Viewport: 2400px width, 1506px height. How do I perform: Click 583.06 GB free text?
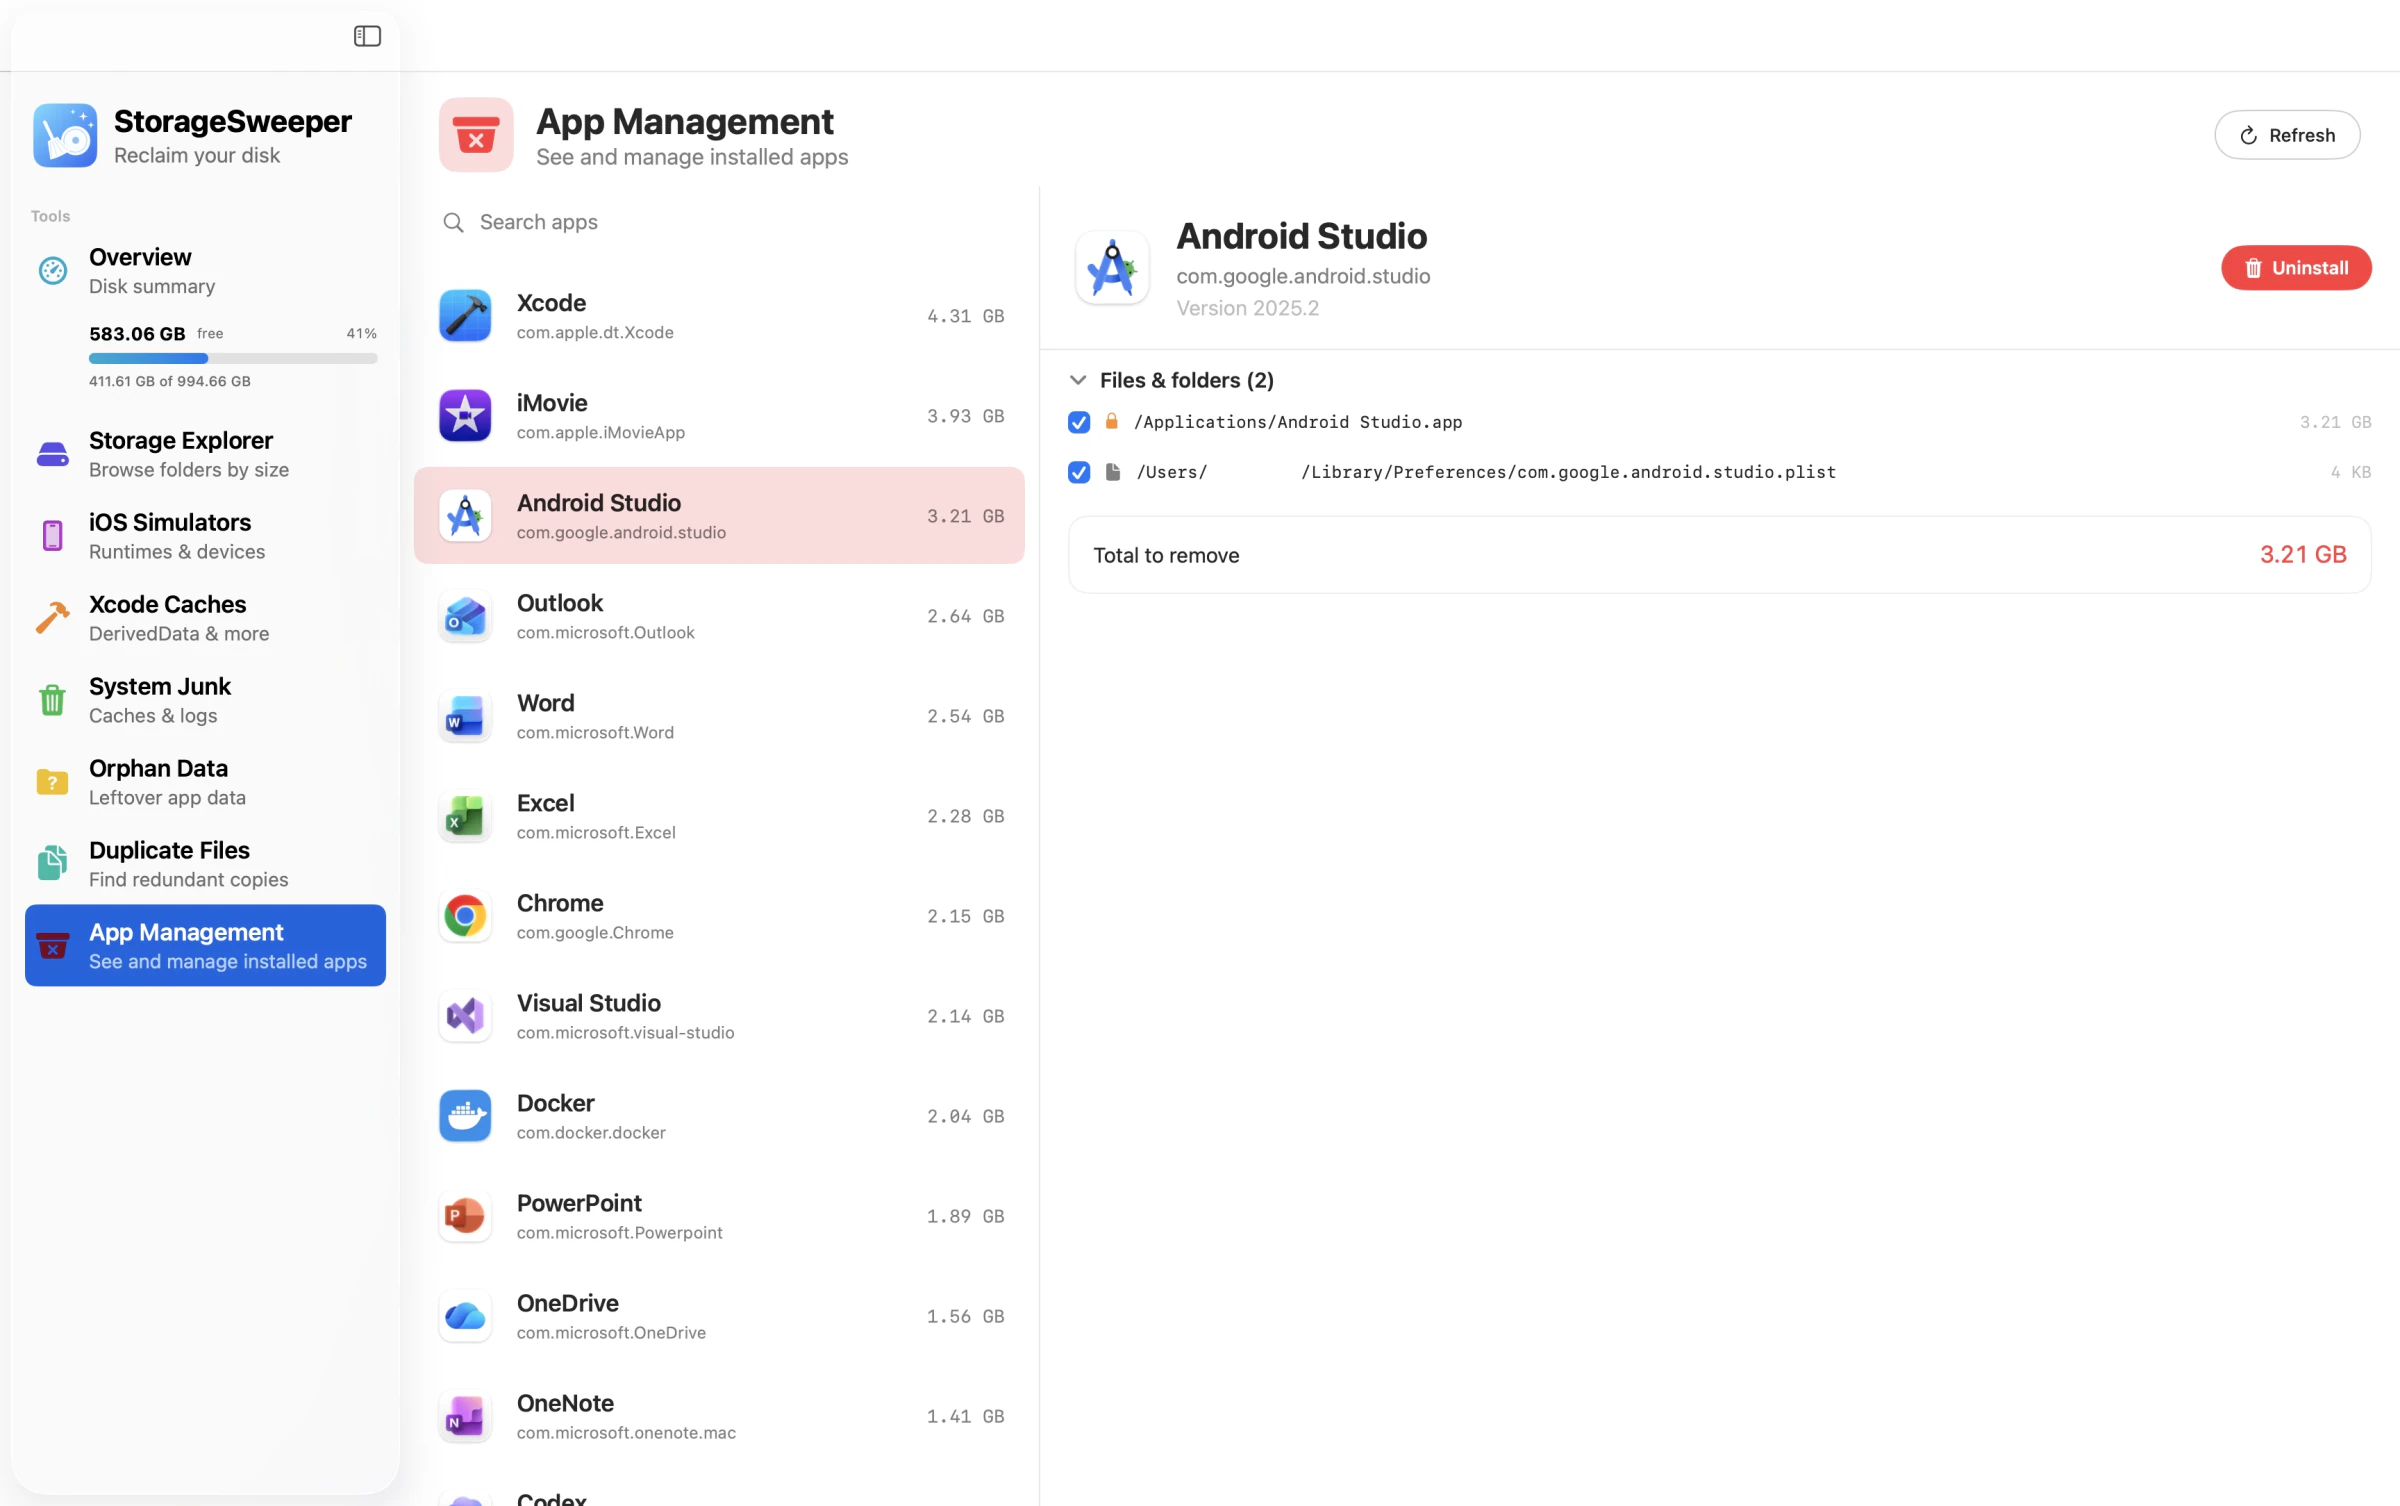click(x=156, y=334)
